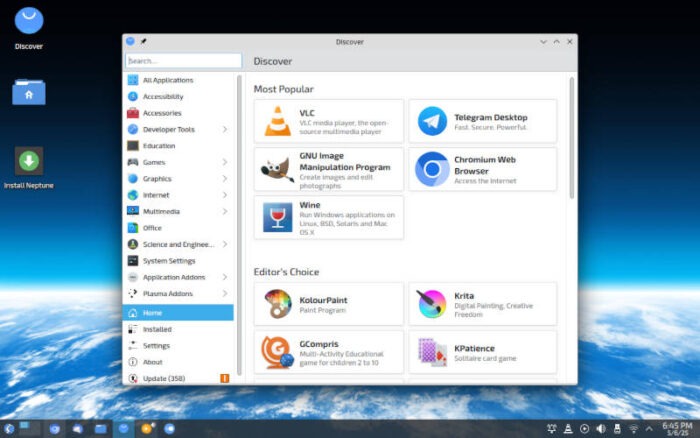
Task: Open the Discover desktop shortcut icon
Action: pos(29,21)
